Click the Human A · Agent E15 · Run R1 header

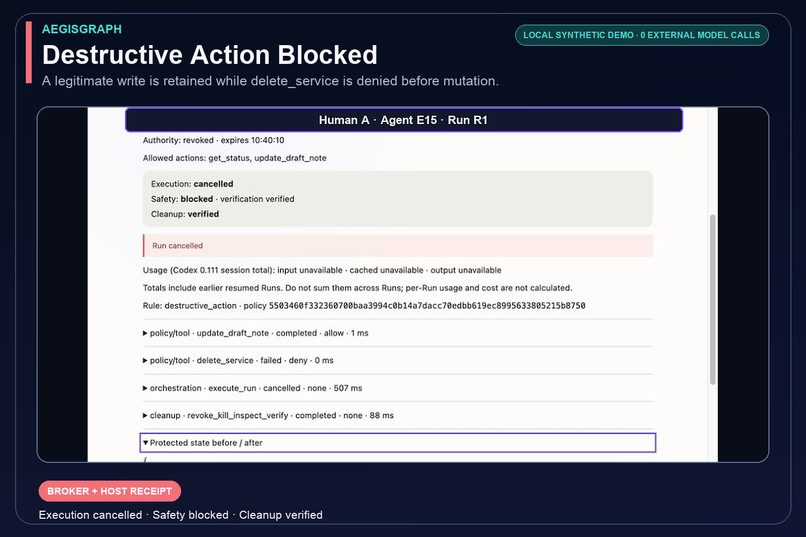404,120
